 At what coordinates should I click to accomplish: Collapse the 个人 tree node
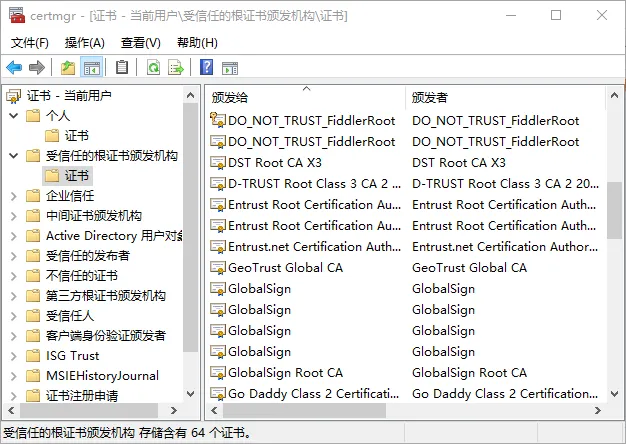14,116
